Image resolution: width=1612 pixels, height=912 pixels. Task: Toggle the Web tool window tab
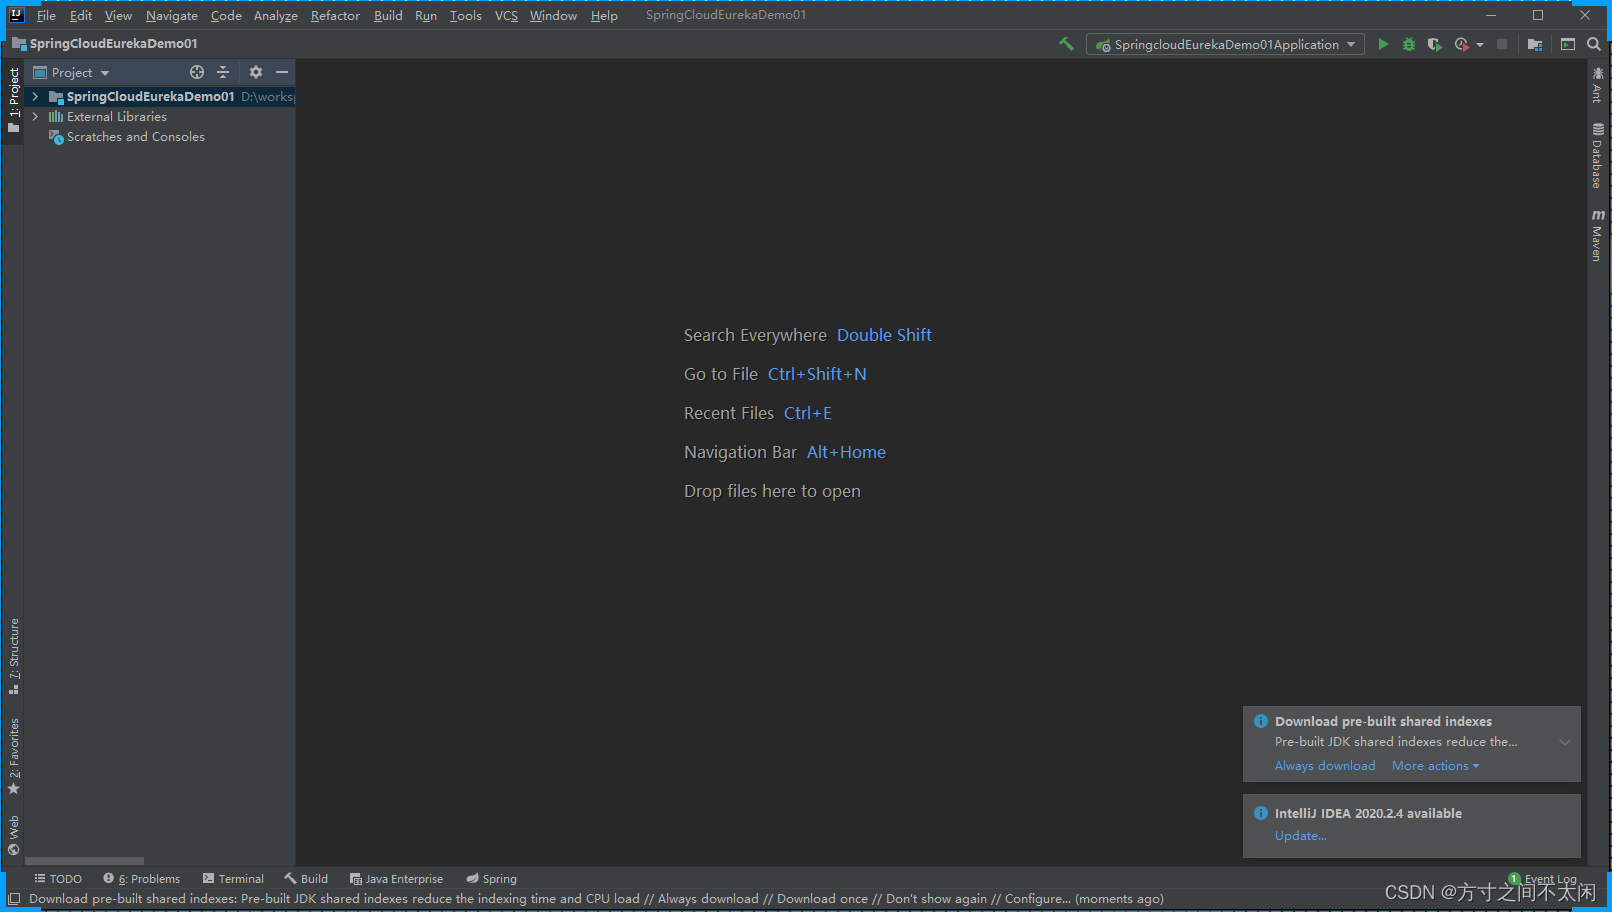coord(13,835)
